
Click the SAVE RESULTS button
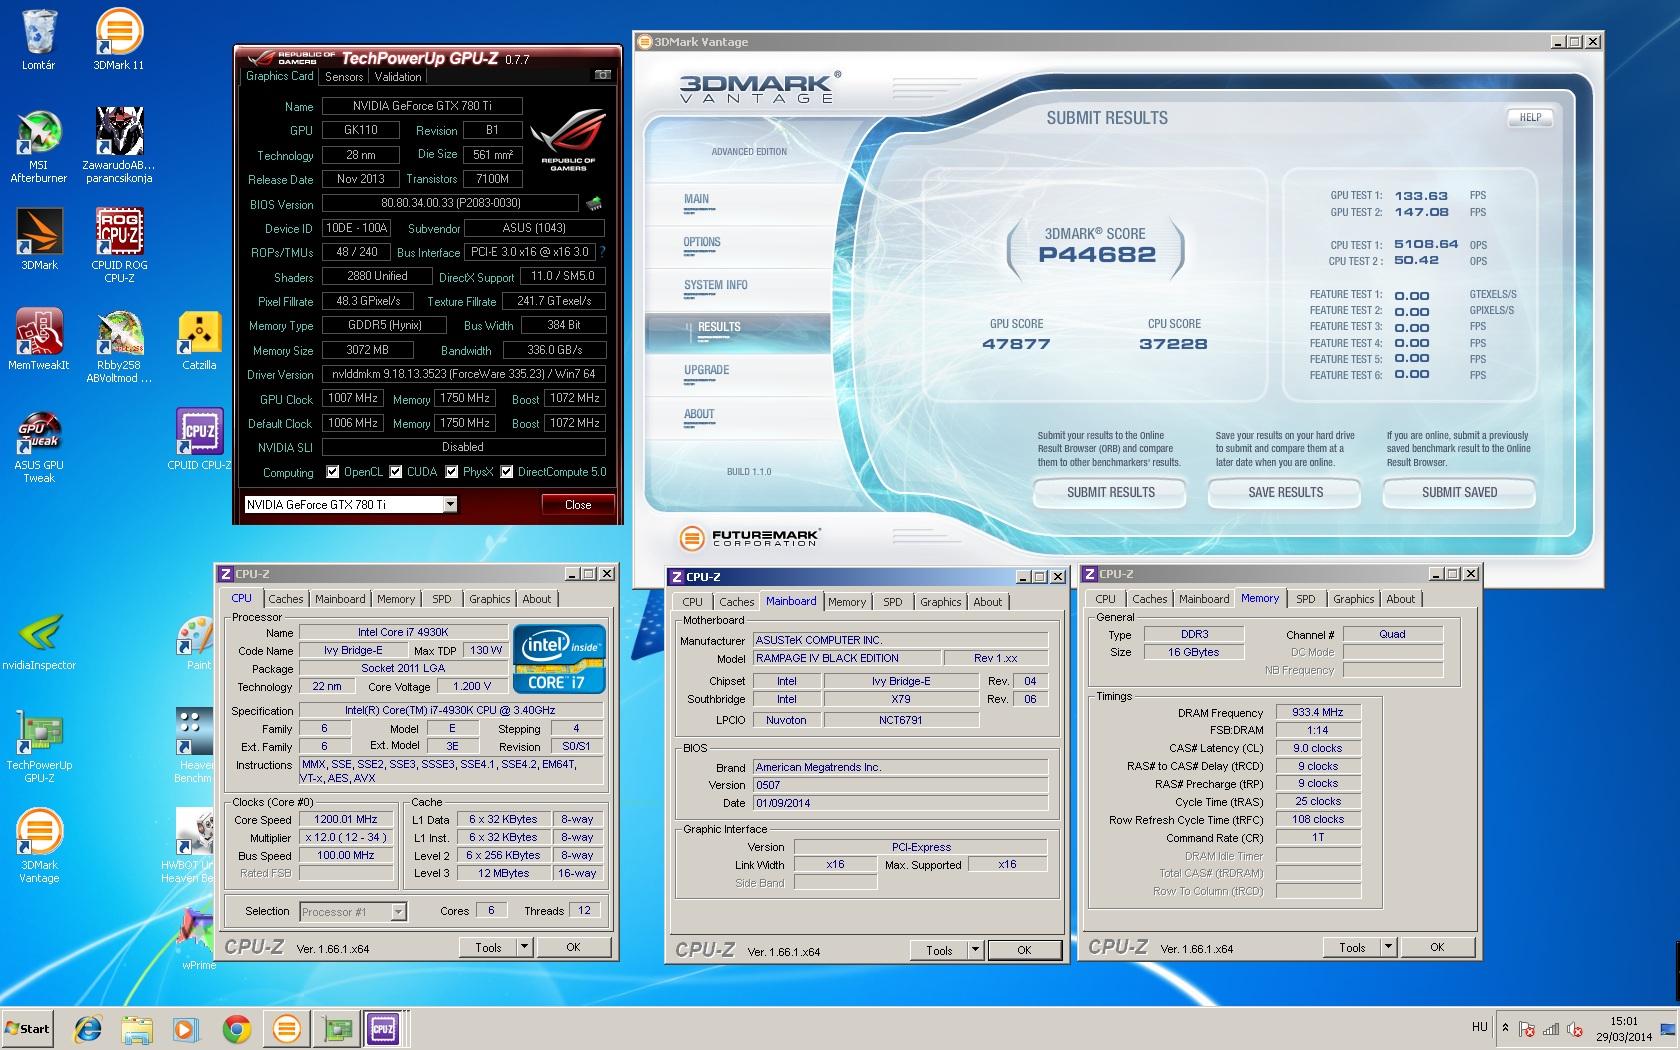1285,492
